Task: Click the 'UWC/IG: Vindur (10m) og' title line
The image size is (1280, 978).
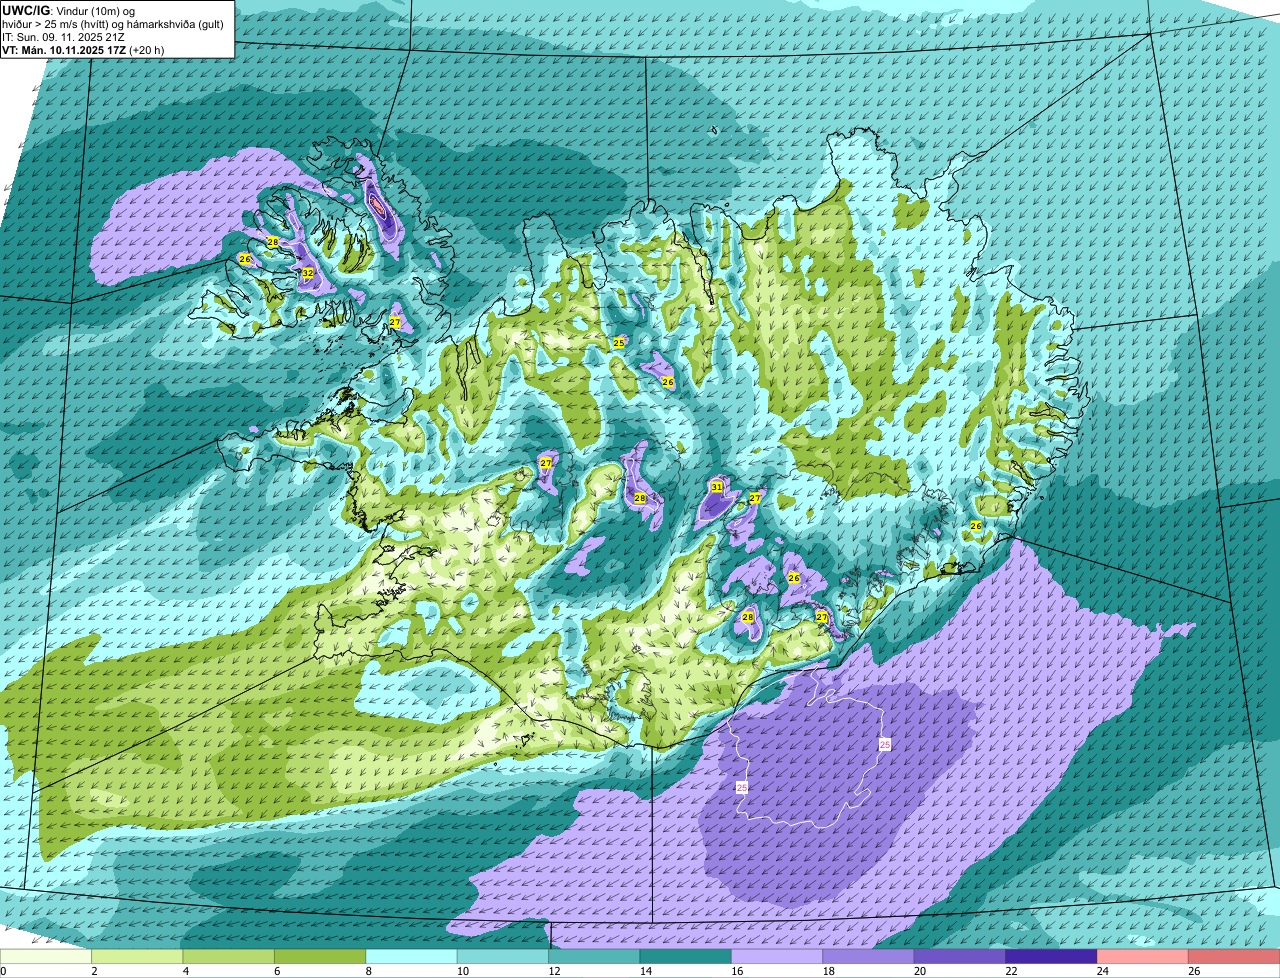Action: [x=69, y=10]
